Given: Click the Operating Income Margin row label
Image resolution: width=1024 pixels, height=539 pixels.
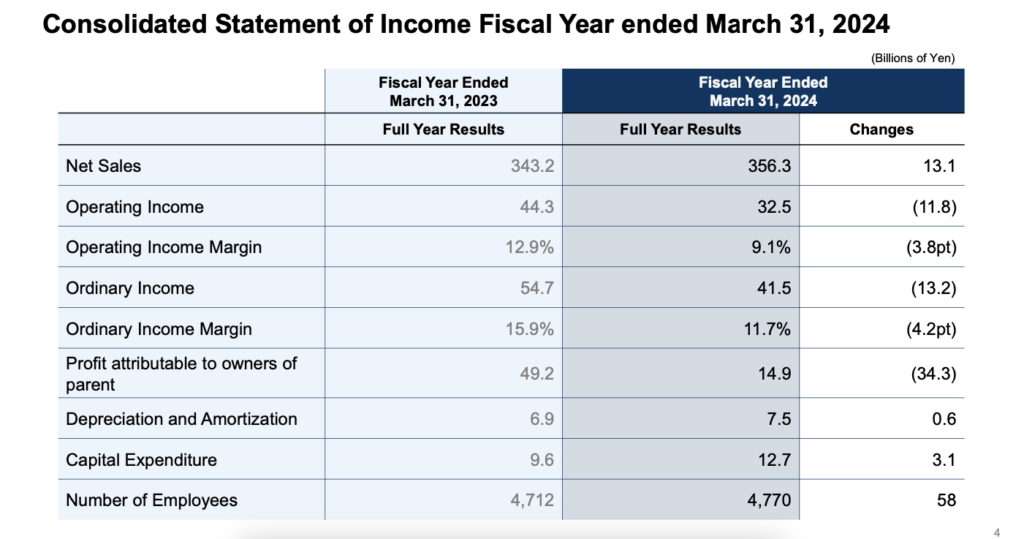Looking at the screenshot, I should point(163,247).
